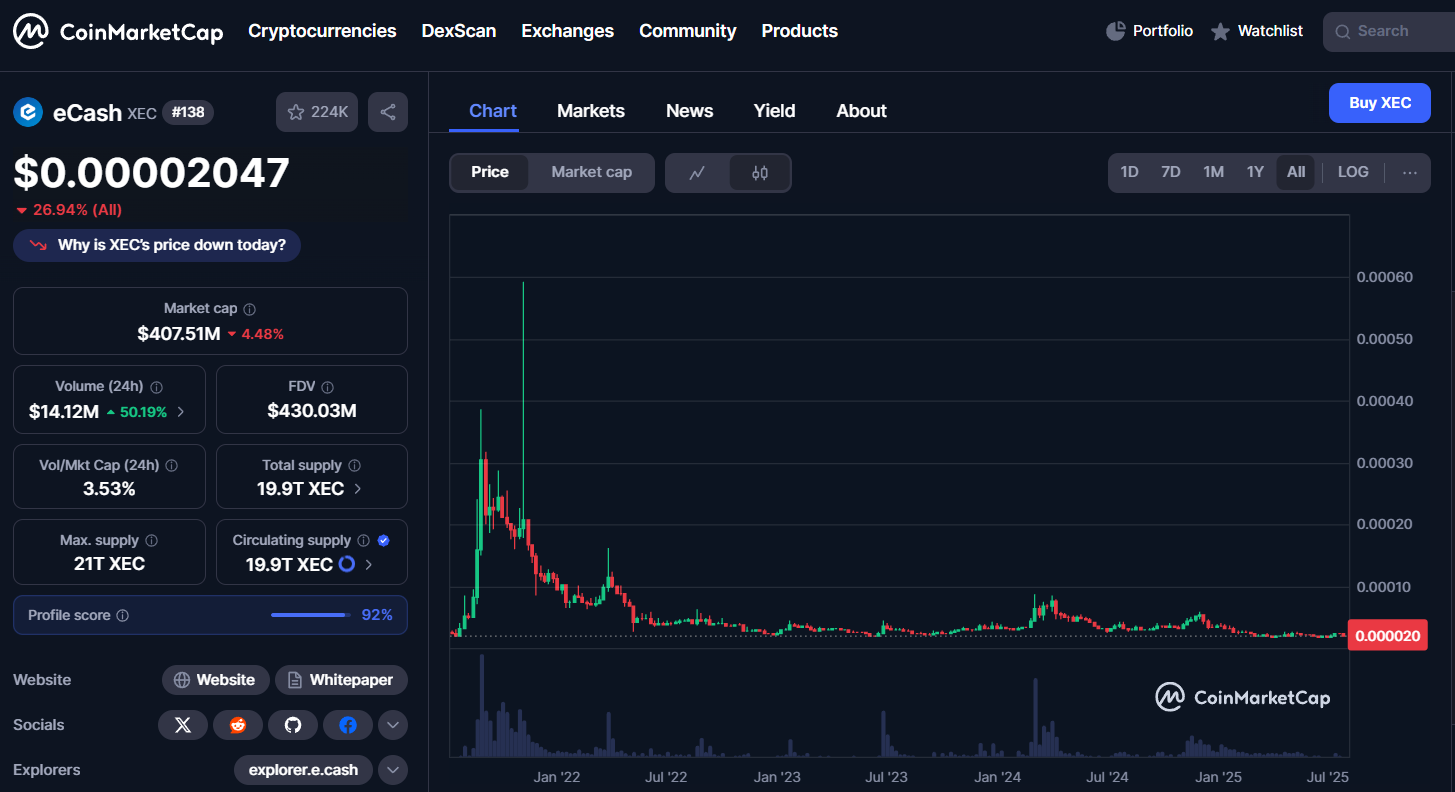Expand more Socials dropdown chevron
Image resolution: width=1455 pixels, height=792 pixels.
[393, 725]
